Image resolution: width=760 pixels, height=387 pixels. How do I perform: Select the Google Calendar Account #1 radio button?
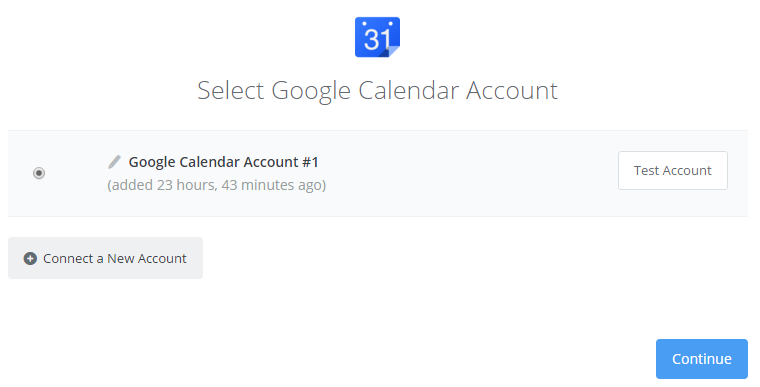[x=39, y=173]
